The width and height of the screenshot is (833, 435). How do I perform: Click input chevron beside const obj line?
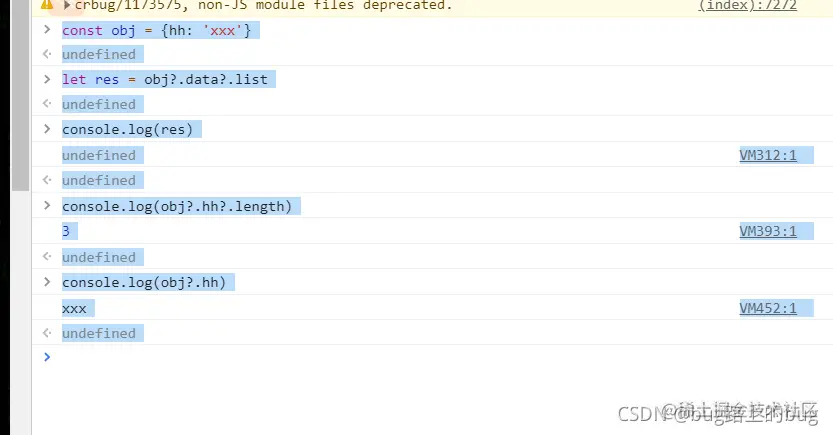click(47, 30)
